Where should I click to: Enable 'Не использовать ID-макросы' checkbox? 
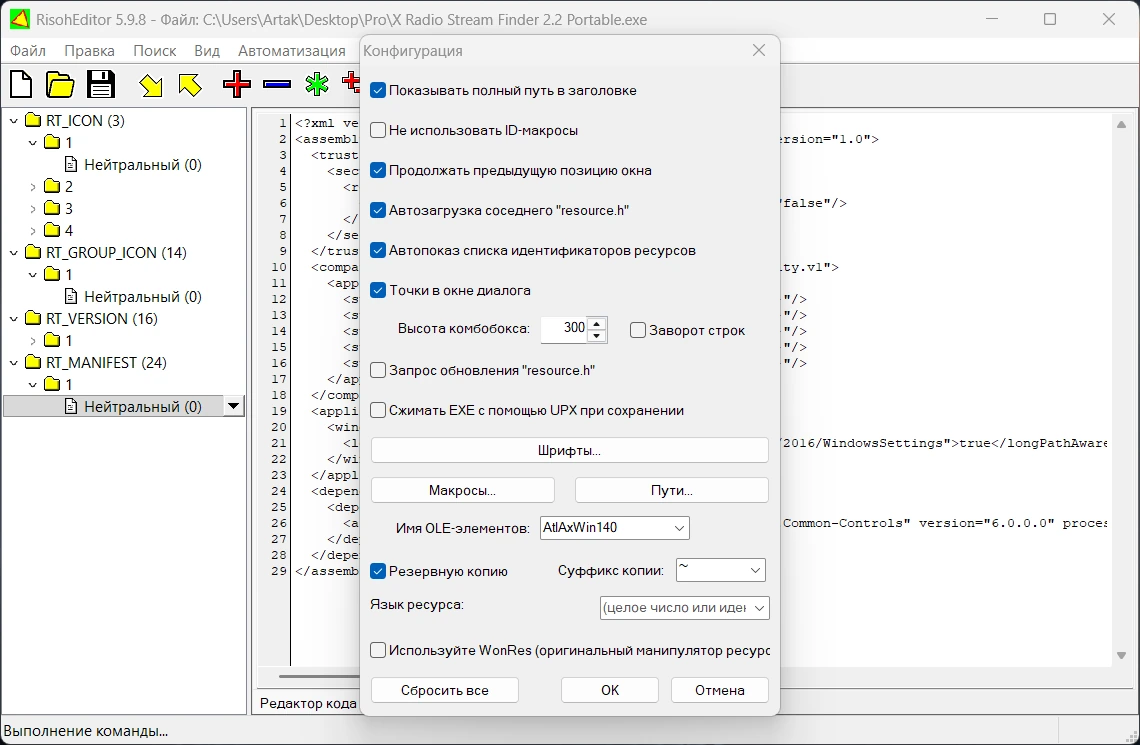[x=377, y=130]
